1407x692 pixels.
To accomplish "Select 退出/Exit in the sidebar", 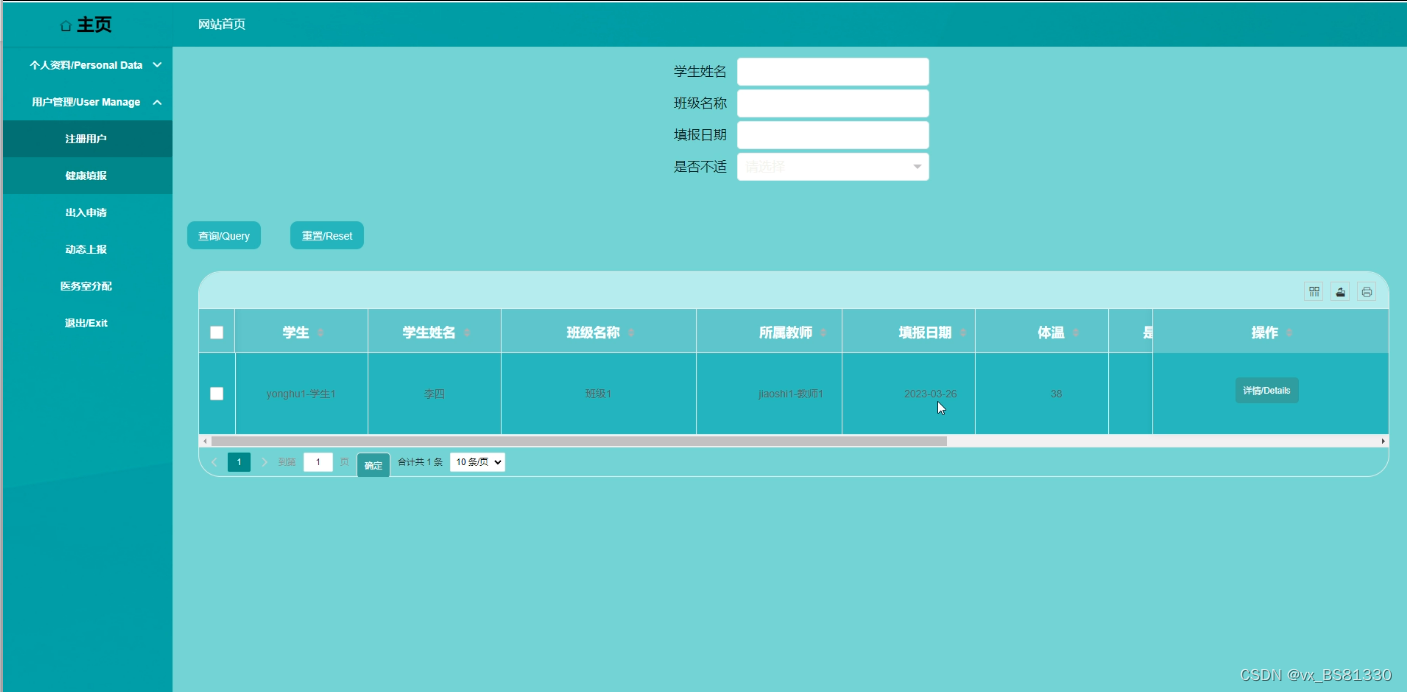I will point(86,323).
